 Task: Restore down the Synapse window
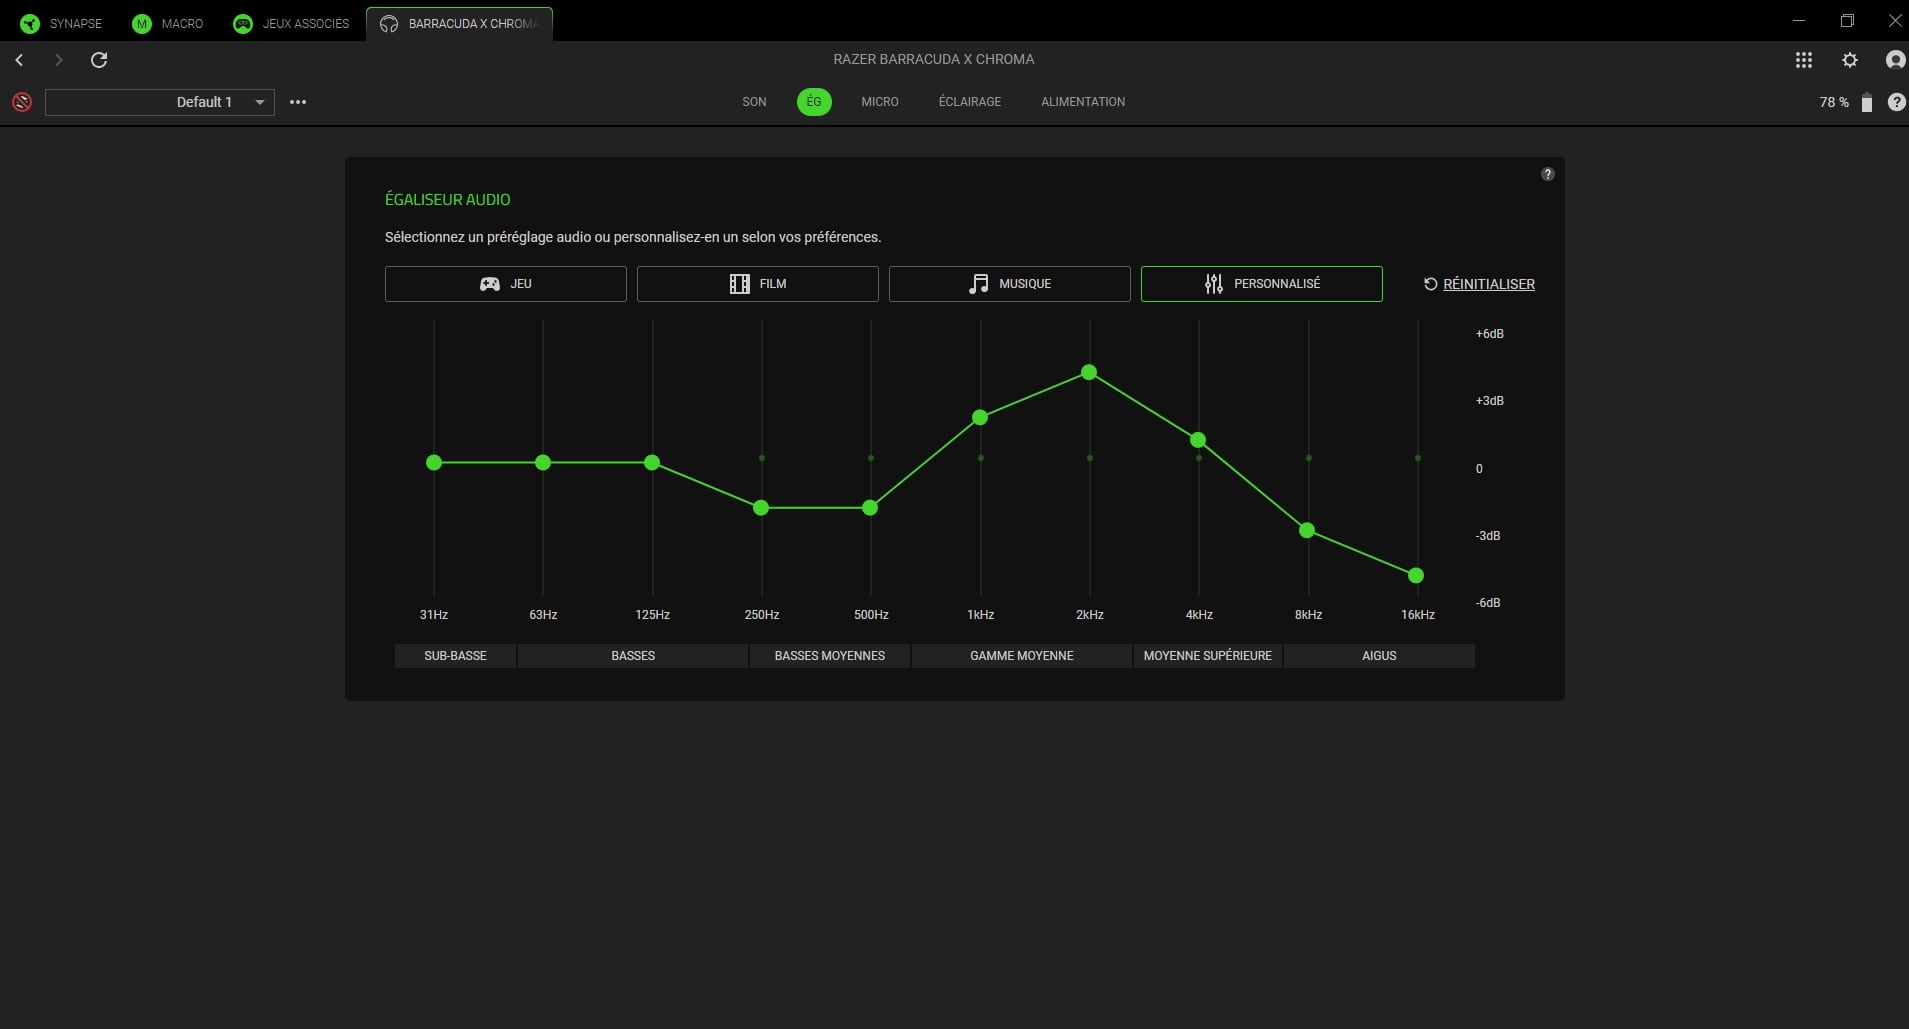(x=1847, y=21)
